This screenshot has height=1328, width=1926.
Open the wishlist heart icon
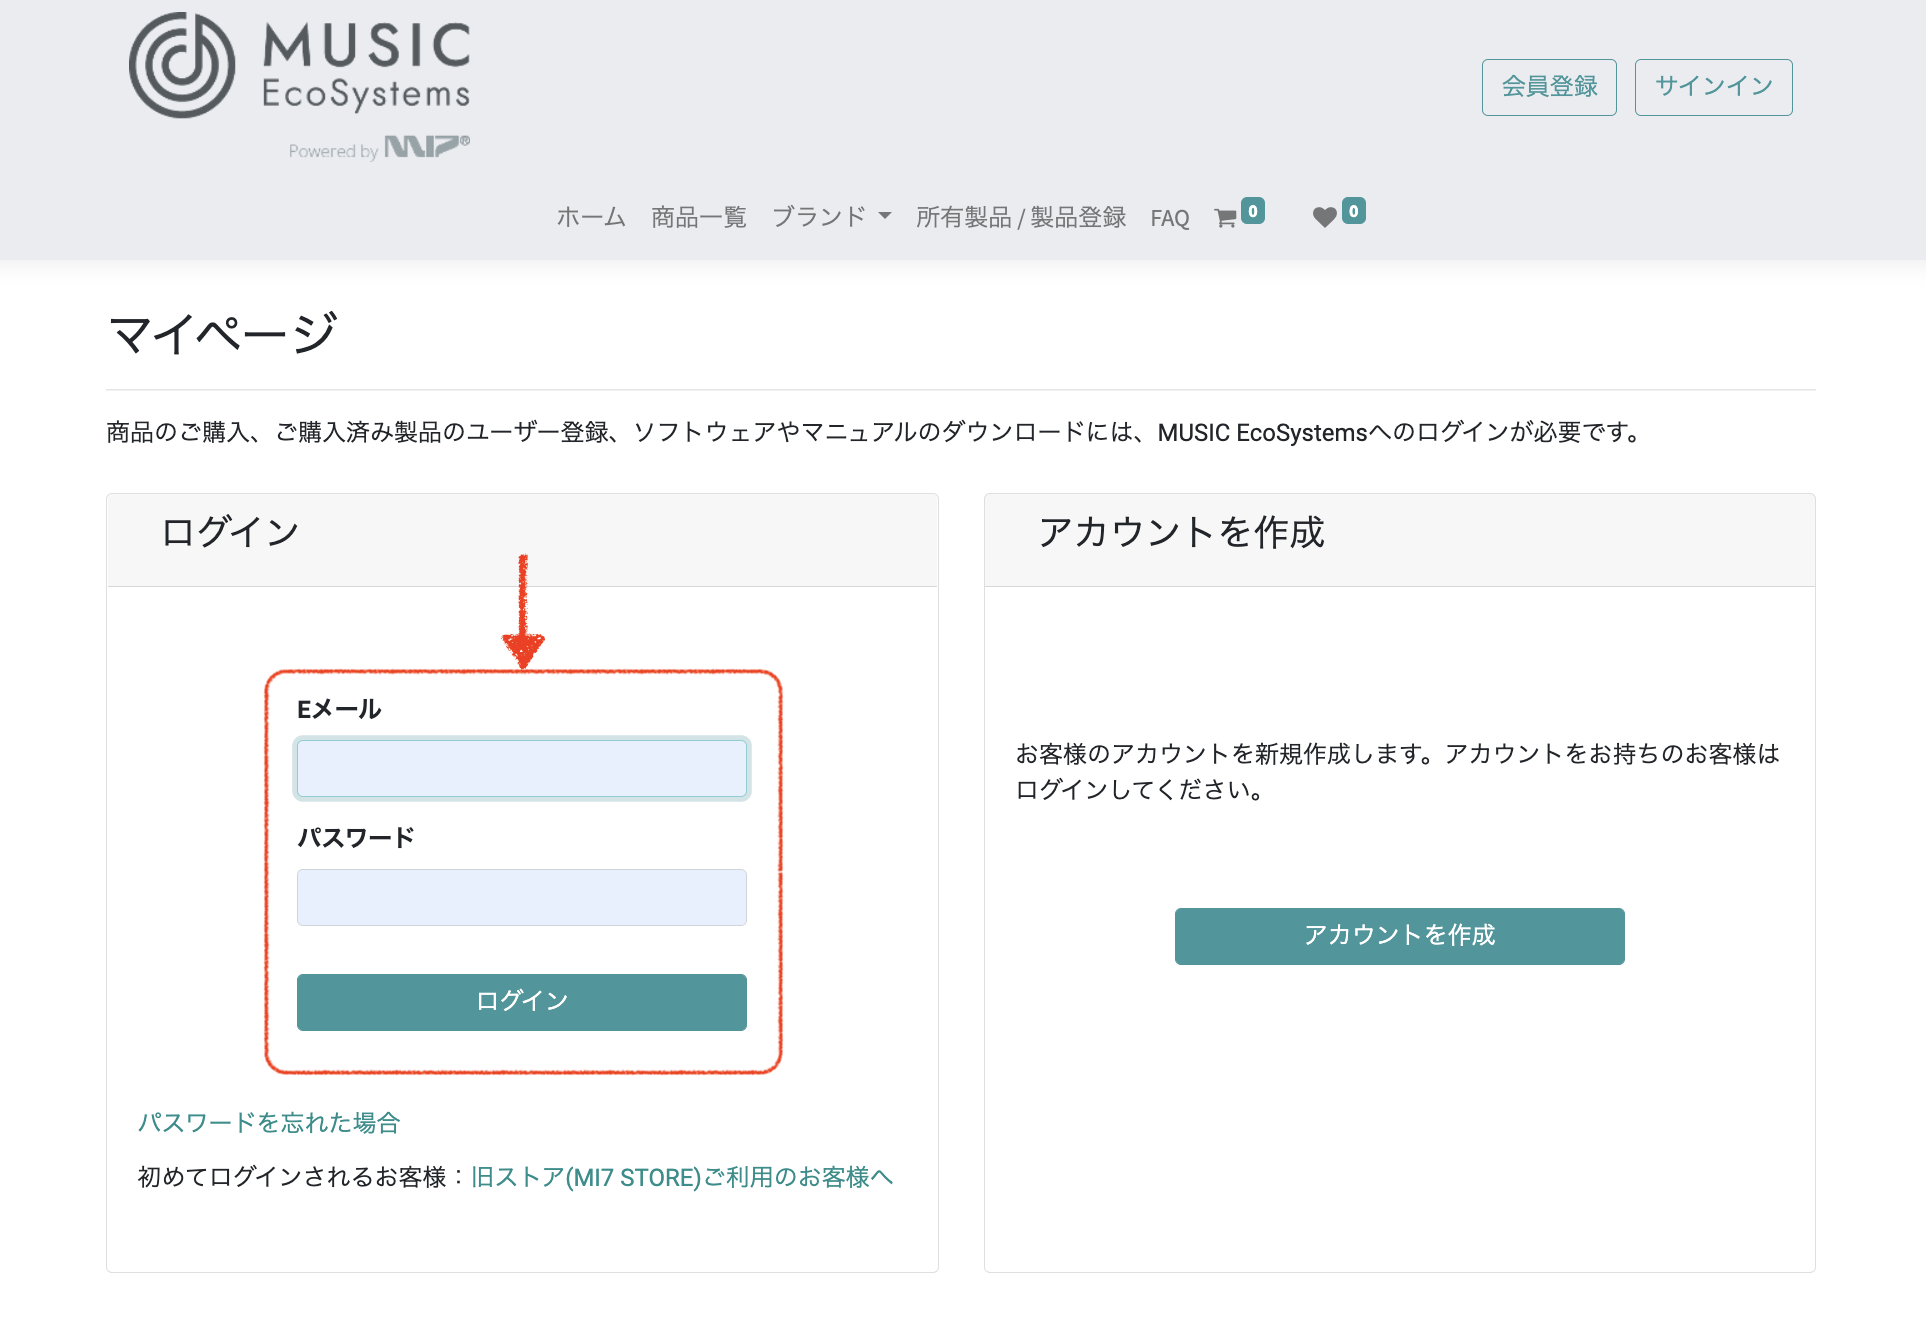tap(1324, 217)
